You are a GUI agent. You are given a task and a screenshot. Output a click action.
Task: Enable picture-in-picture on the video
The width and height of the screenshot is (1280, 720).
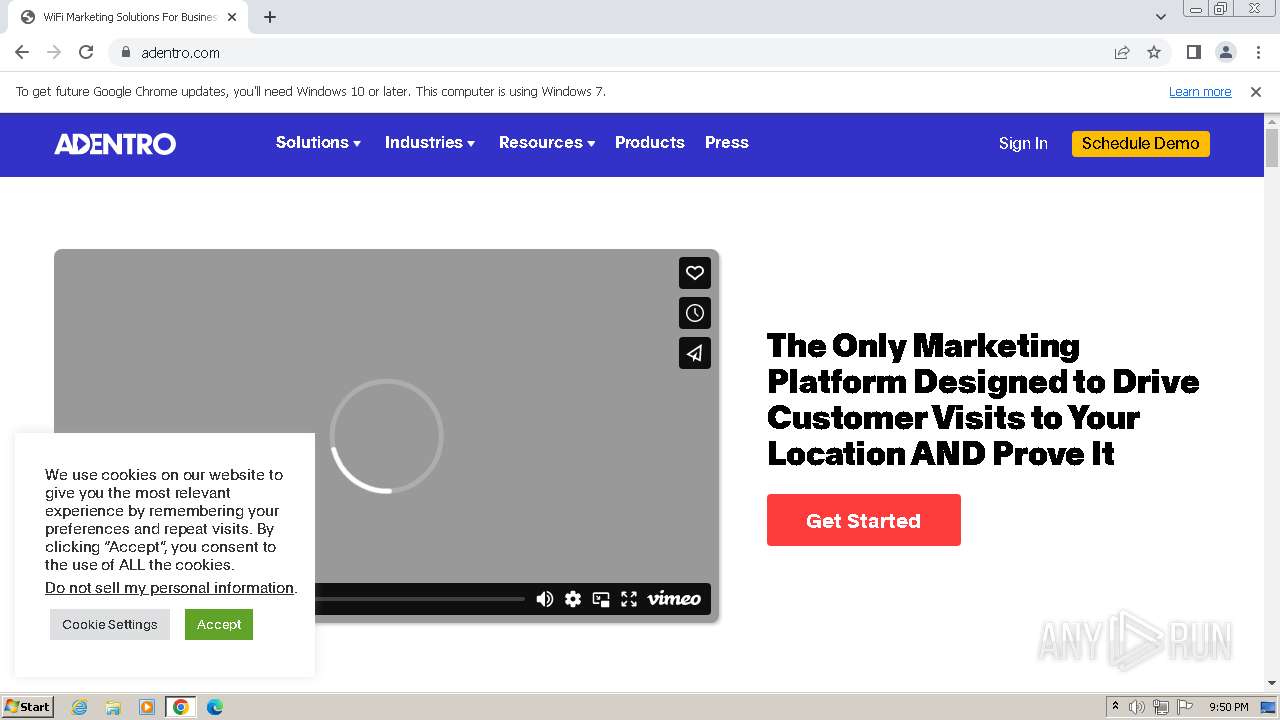[601, 599]
